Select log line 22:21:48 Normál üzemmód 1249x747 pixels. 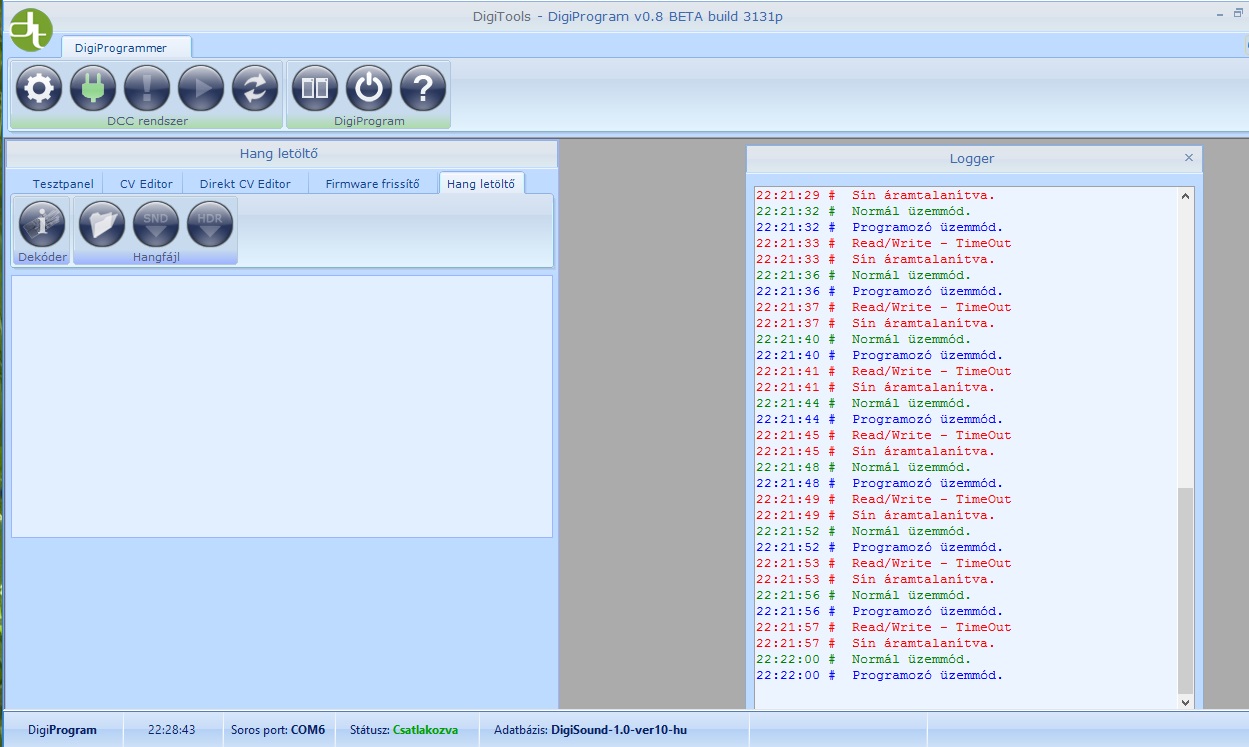tap(863, 467)
